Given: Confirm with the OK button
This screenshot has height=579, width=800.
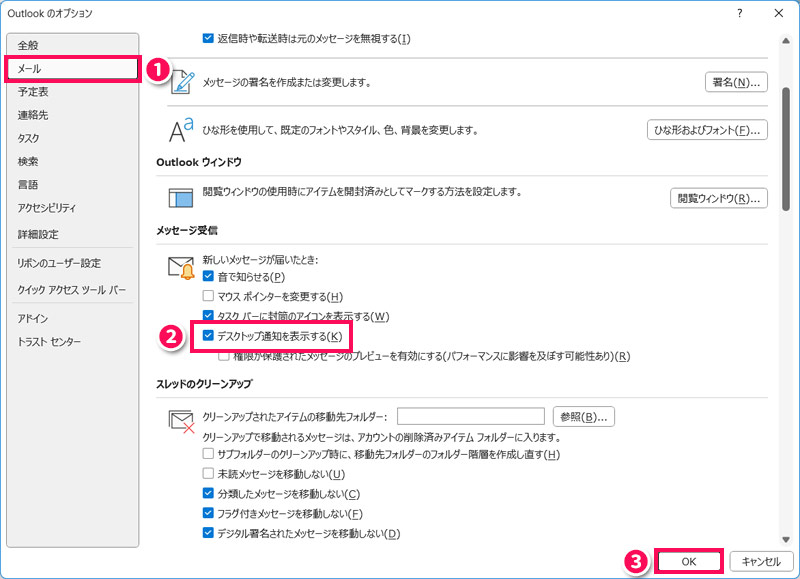Looking at the screenshot, I should point(689,562).
